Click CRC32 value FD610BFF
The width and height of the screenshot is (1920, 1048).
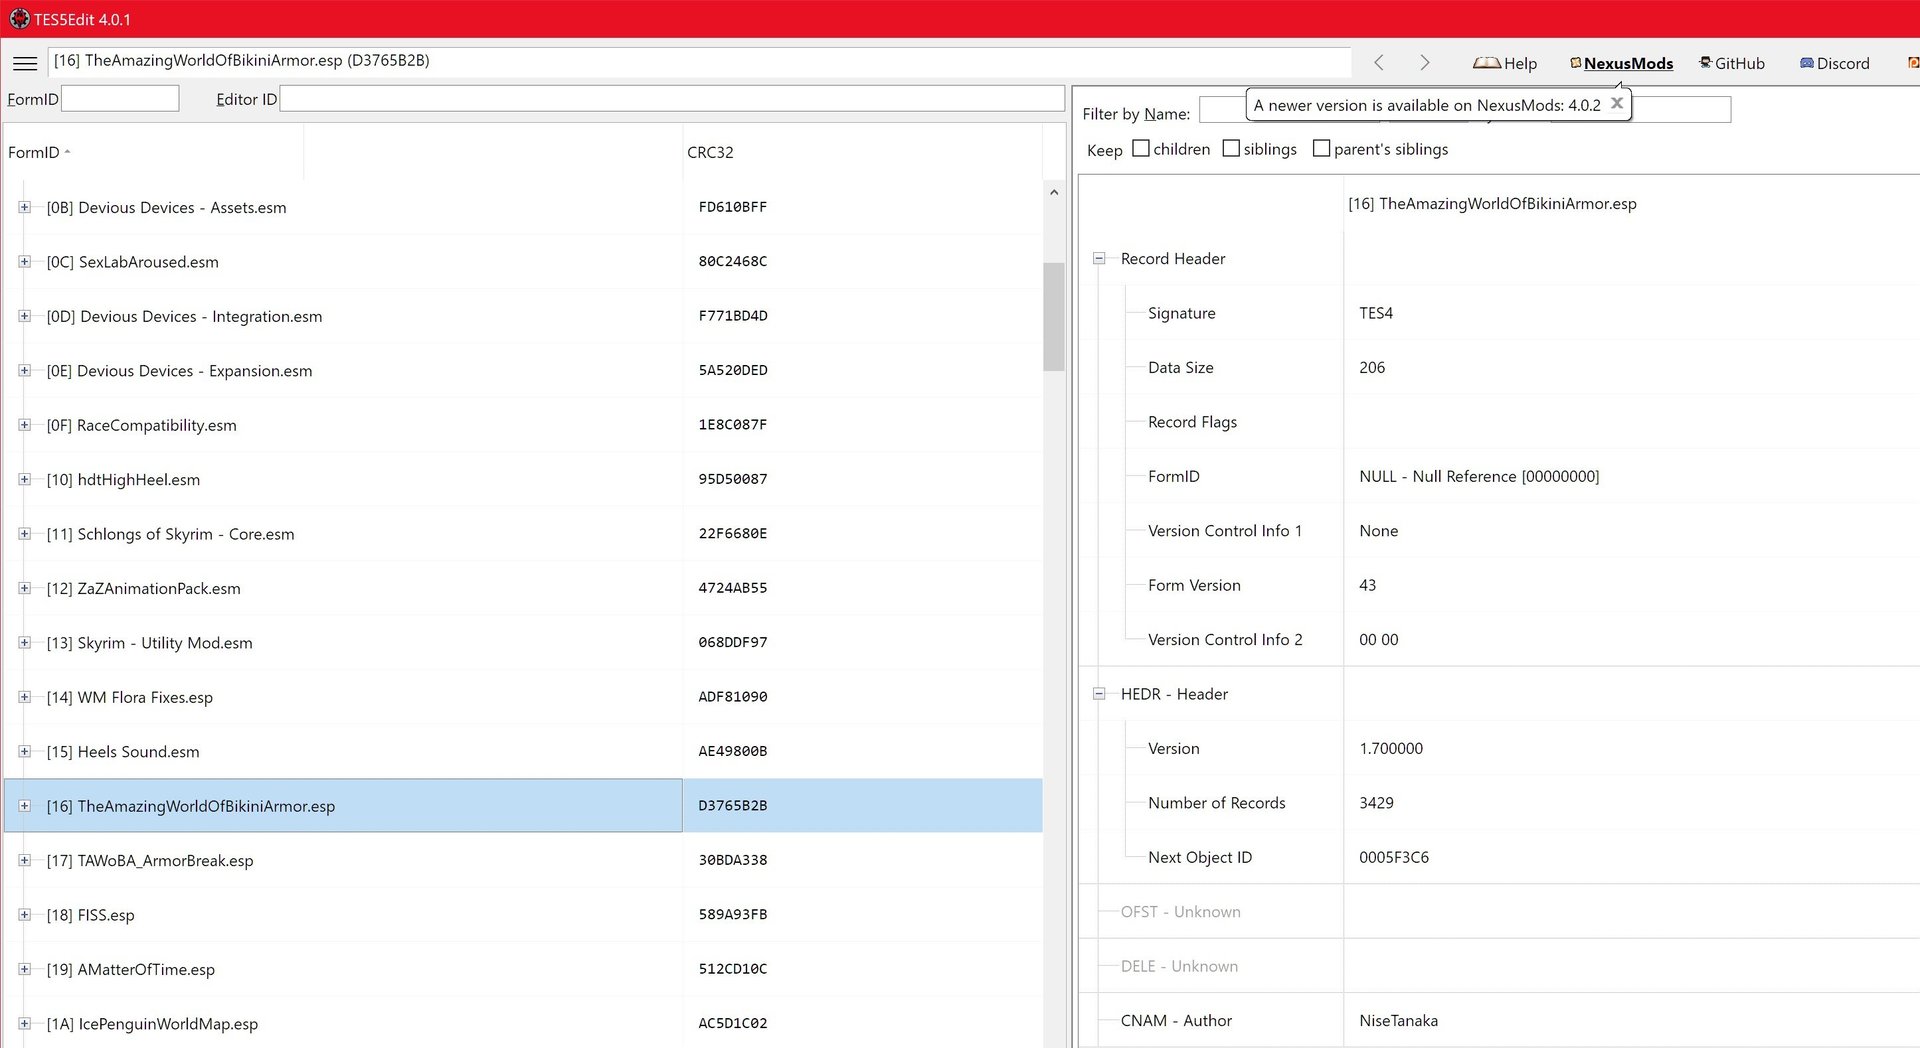pos(733,207)
